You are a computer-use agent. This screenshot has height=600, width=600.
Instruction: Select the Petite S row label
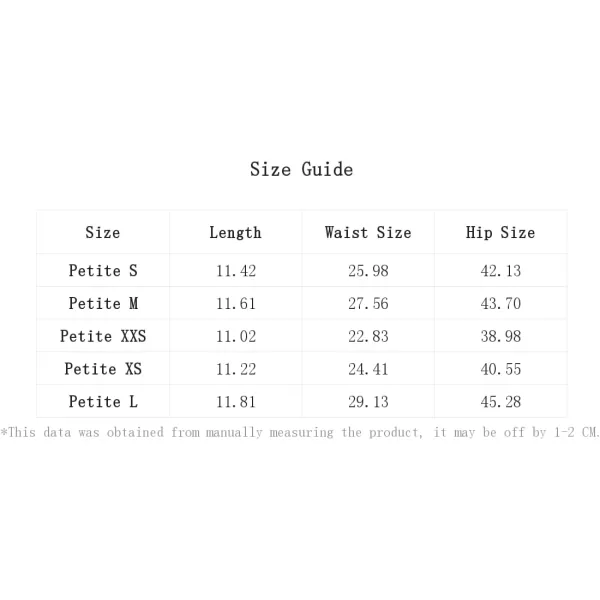[103, 271]
